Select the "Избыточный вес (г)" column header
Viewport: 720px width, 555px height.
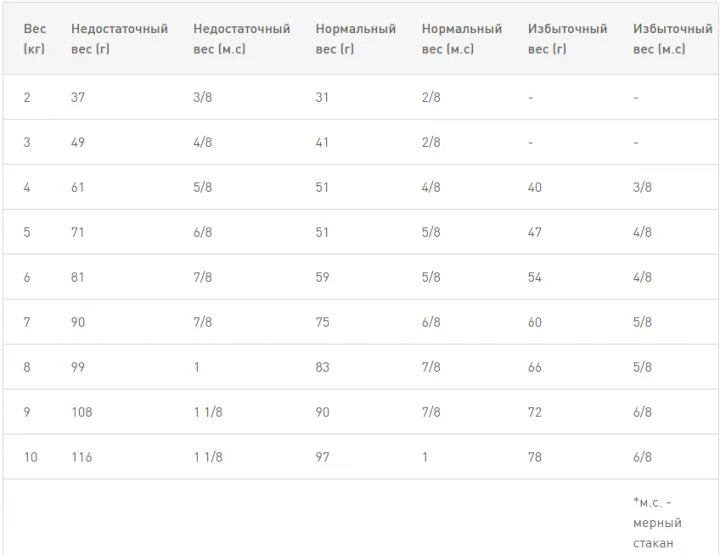[567, 39]
